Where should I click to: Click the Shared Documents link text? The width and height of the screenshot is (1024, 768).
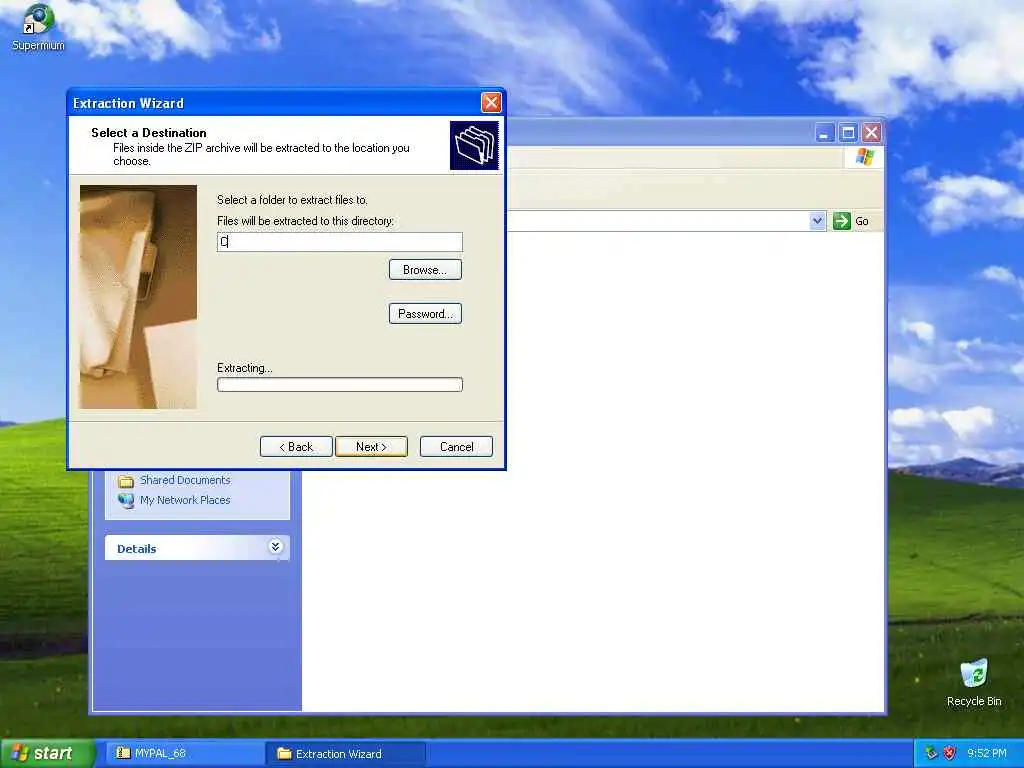[x=185, y=480]
